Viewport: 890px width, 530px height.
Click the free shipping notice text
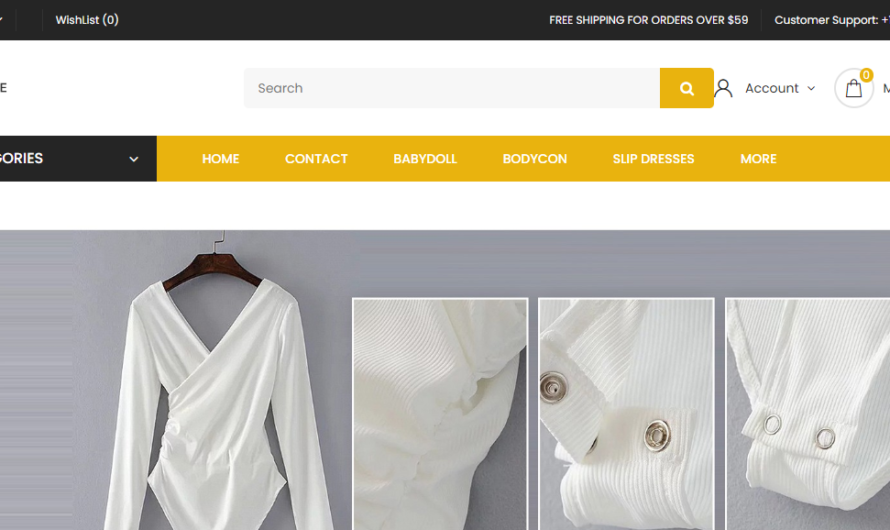click(648, 20)
